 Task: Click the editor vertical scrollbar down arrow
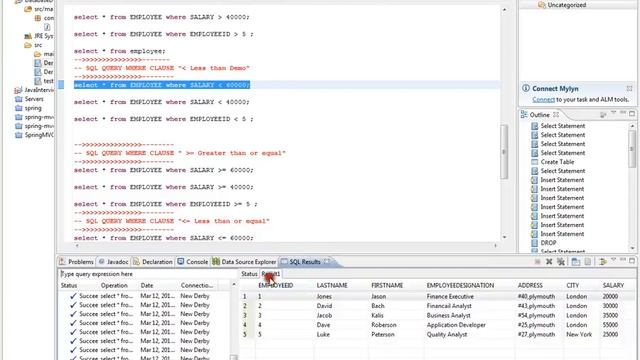[504, 237]
